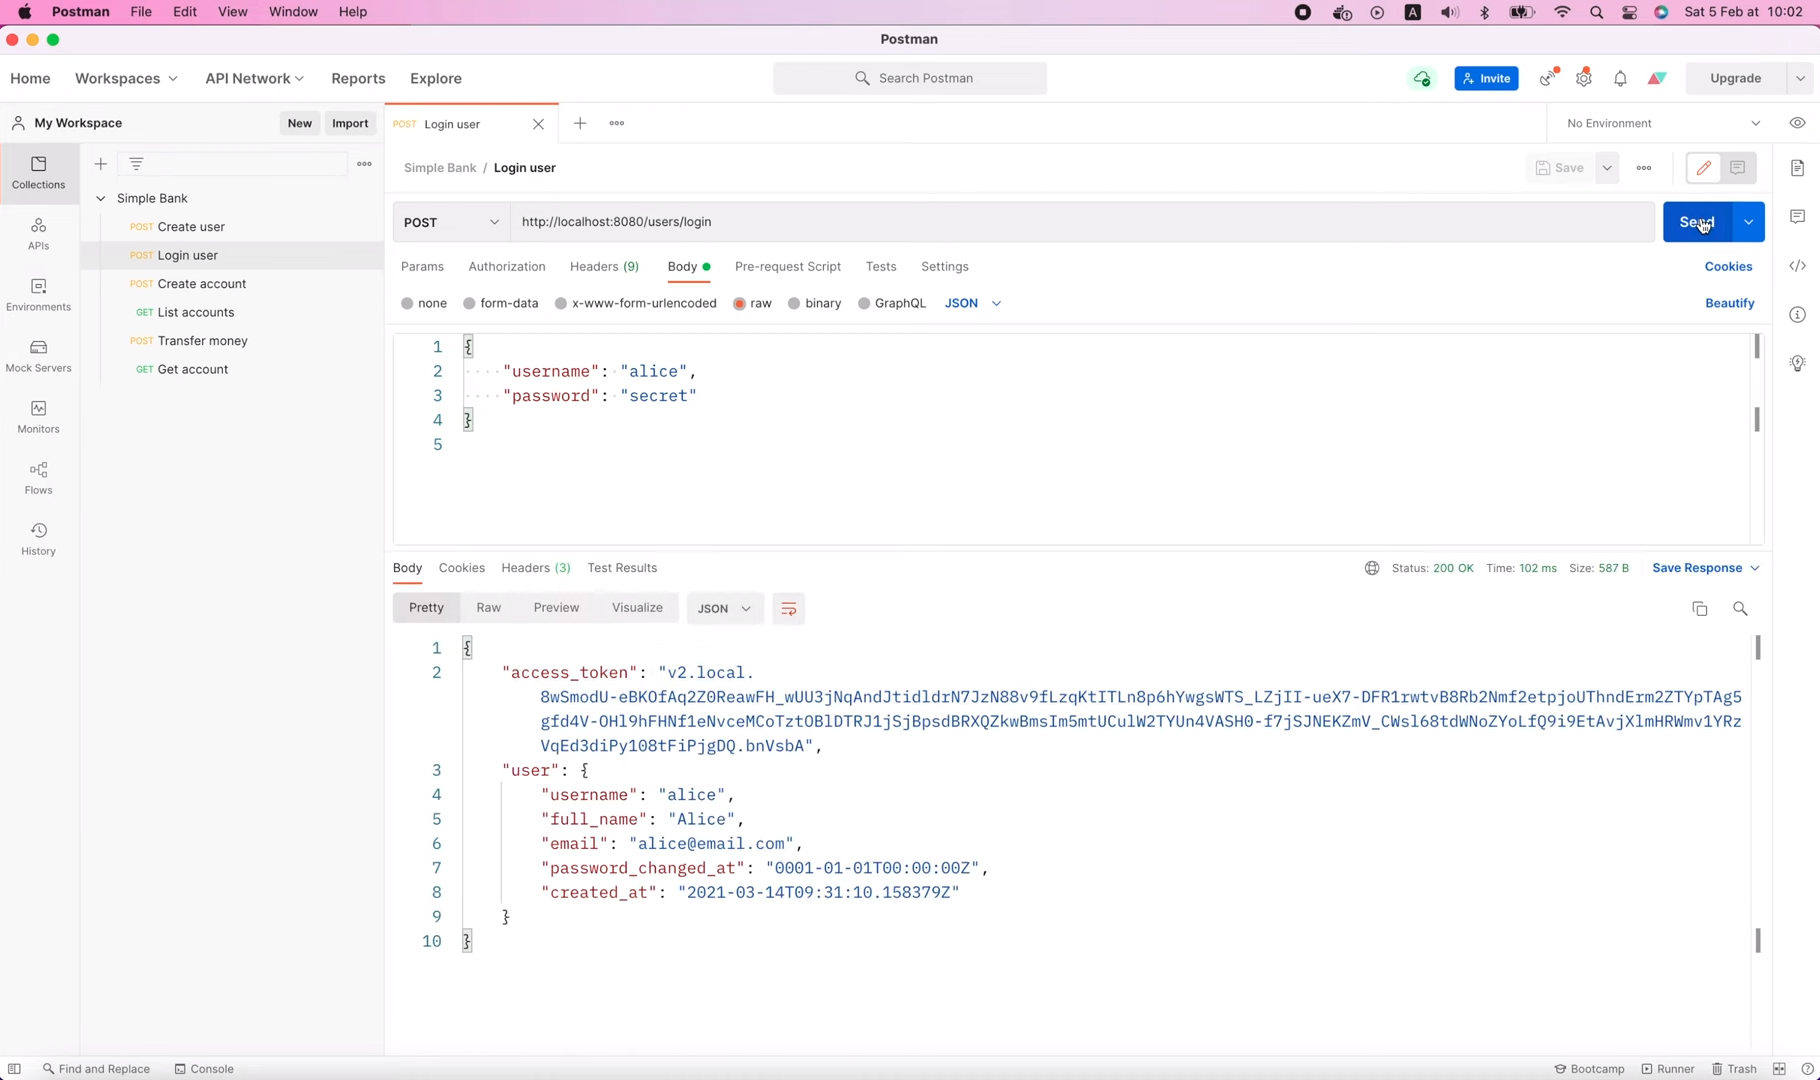Screen dimensions: 1820x1080
Task: Open the POST method dropdown
Action: click(x=451, y=222)
